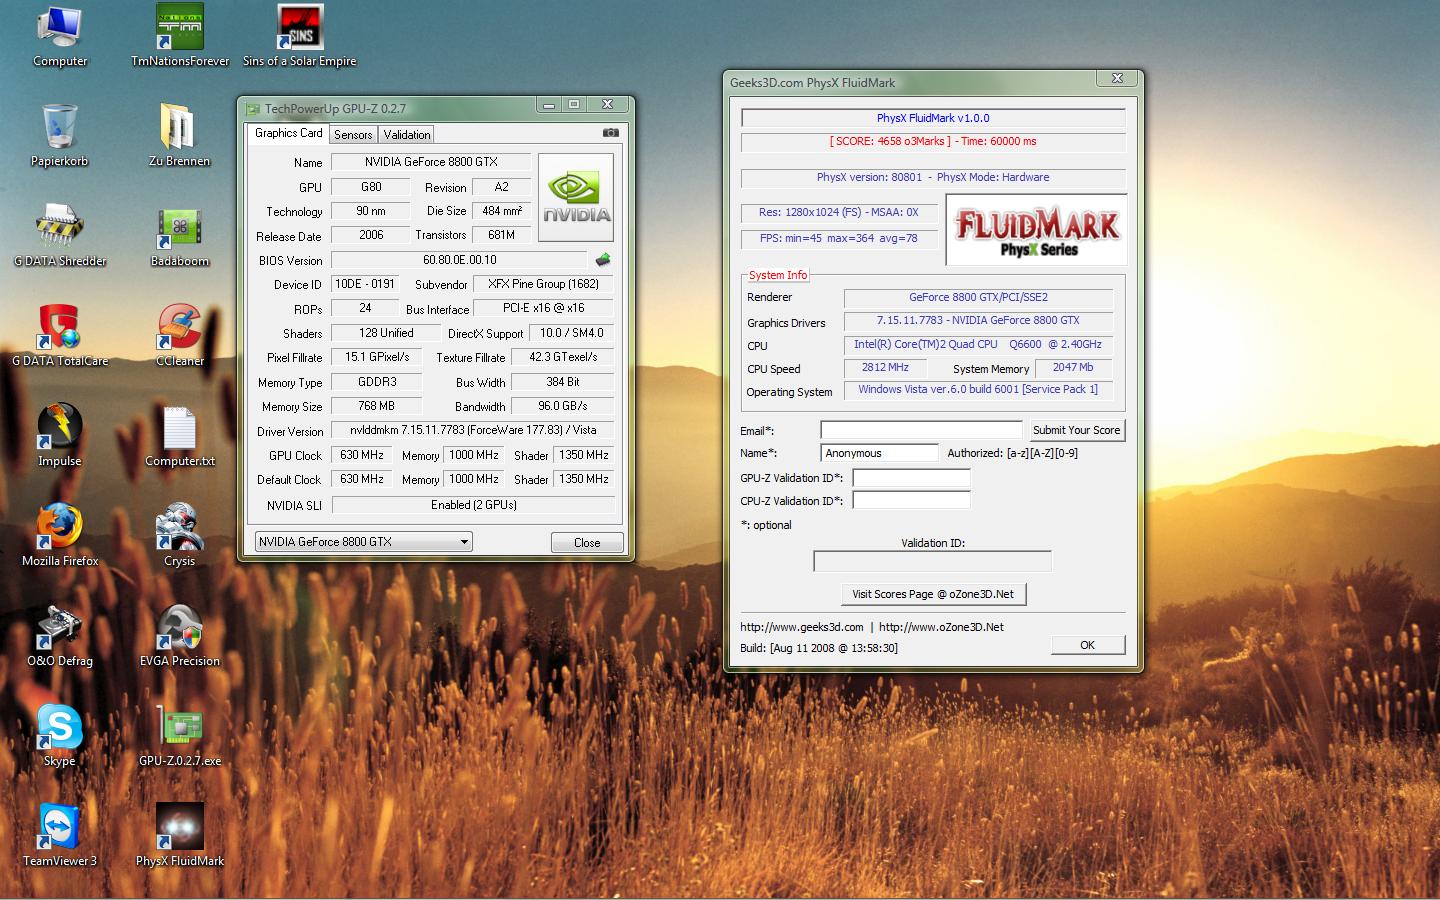This screenshot has height=900, width=1440.
Task: Switch to the Graphics Card tab
Action: tap(288, 133)
